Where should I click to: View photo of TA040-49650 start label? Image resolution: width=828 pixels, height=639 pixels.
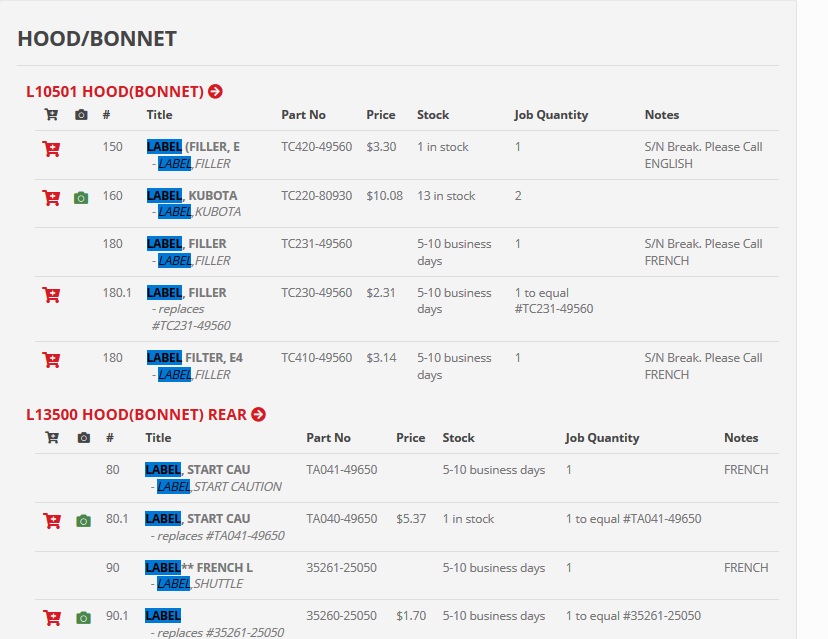83,521
